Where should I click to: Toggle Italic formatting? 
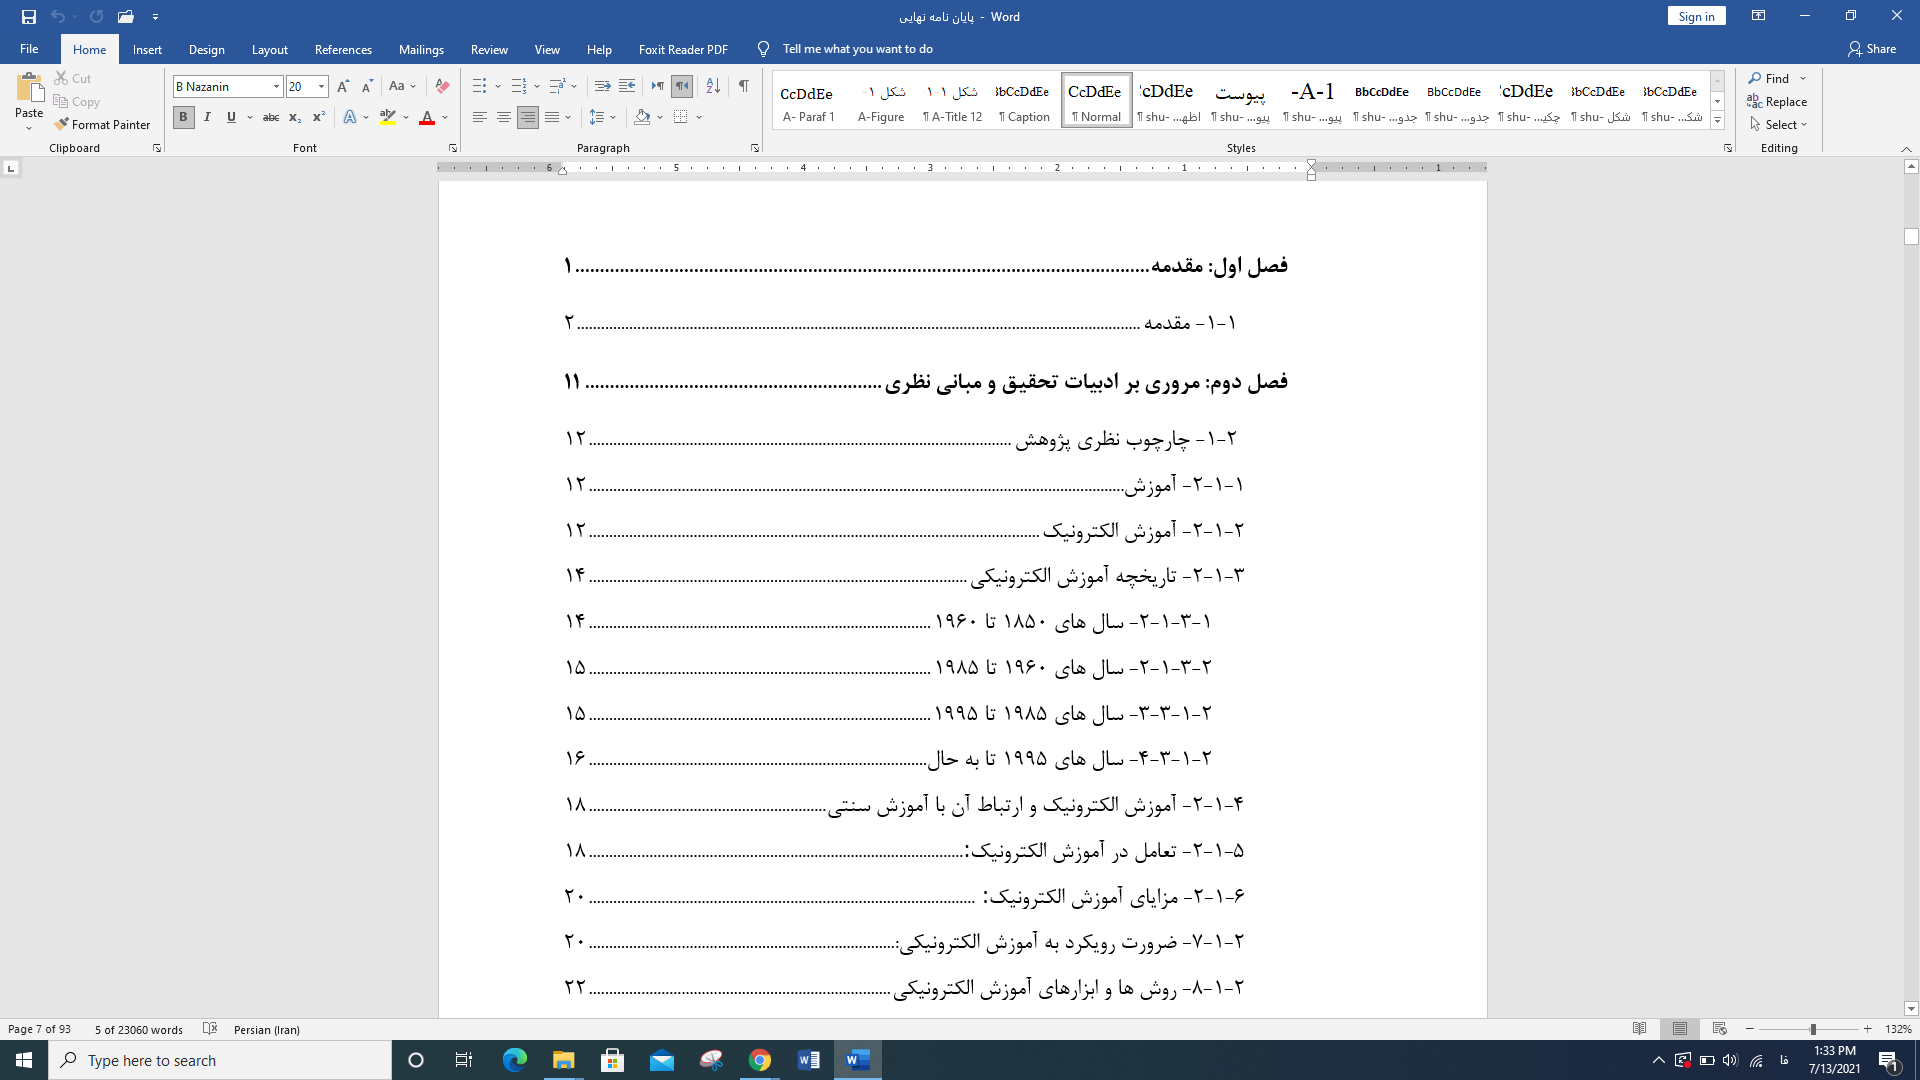(x=207, y=117)
